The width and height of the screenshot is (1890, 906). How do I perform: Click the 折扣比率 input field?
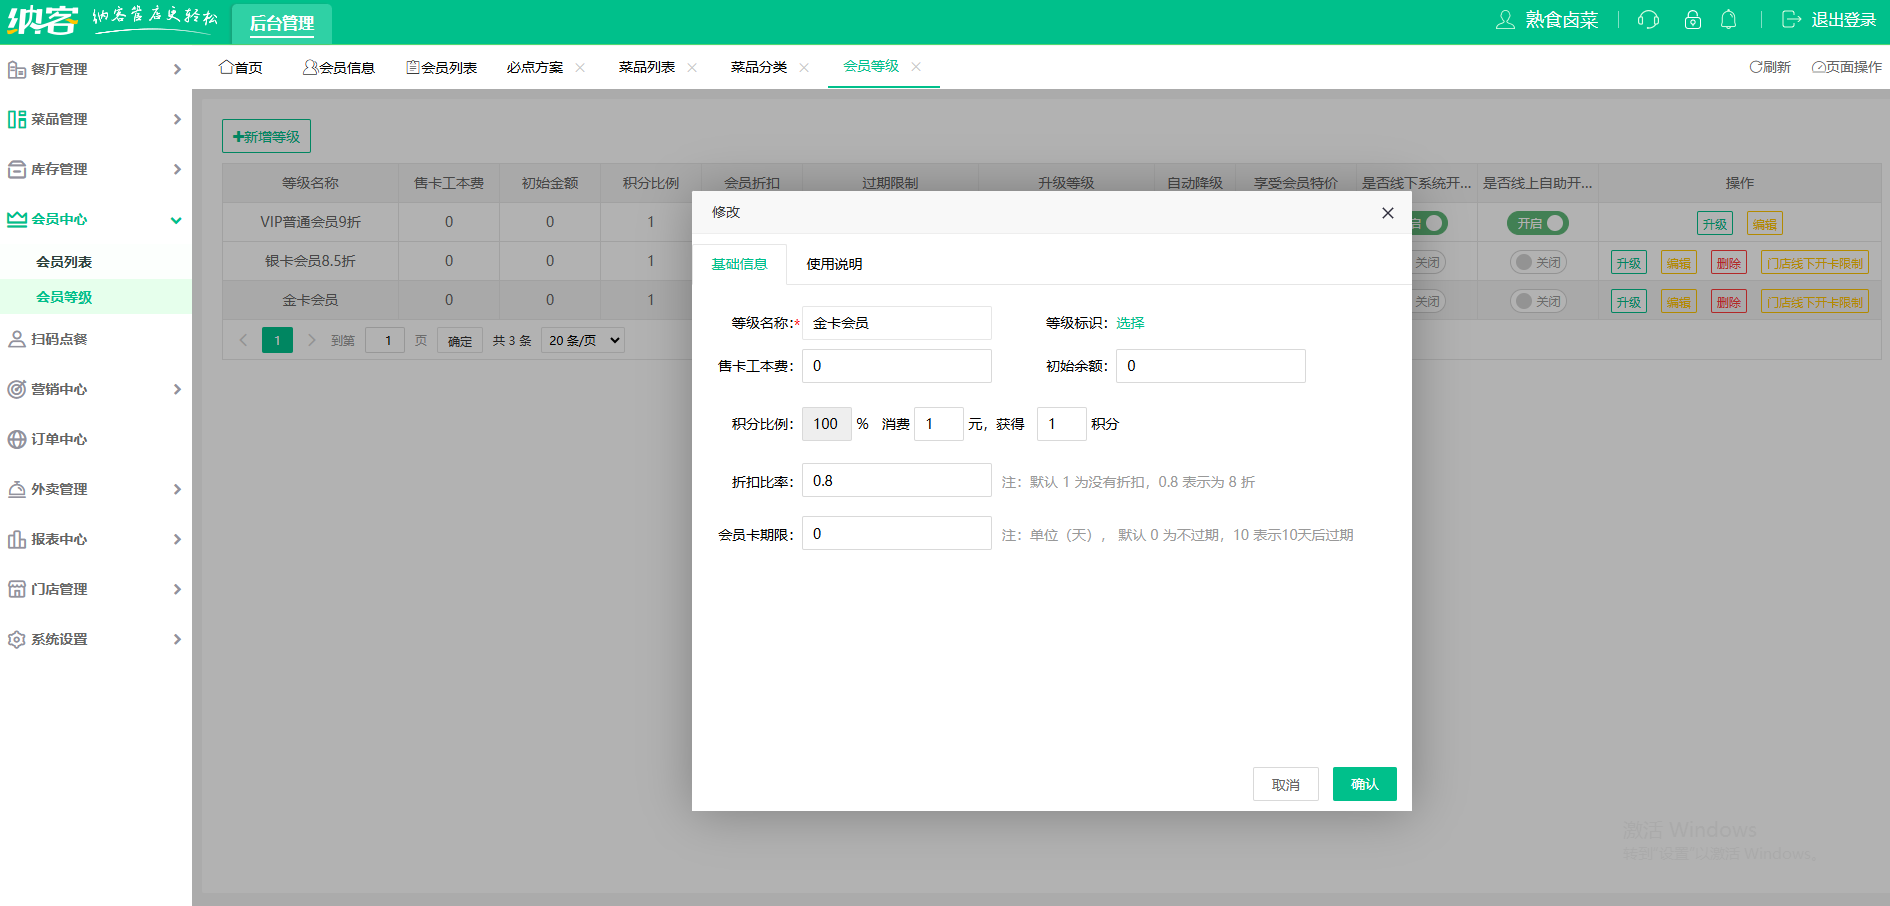[x=896, y=481]
